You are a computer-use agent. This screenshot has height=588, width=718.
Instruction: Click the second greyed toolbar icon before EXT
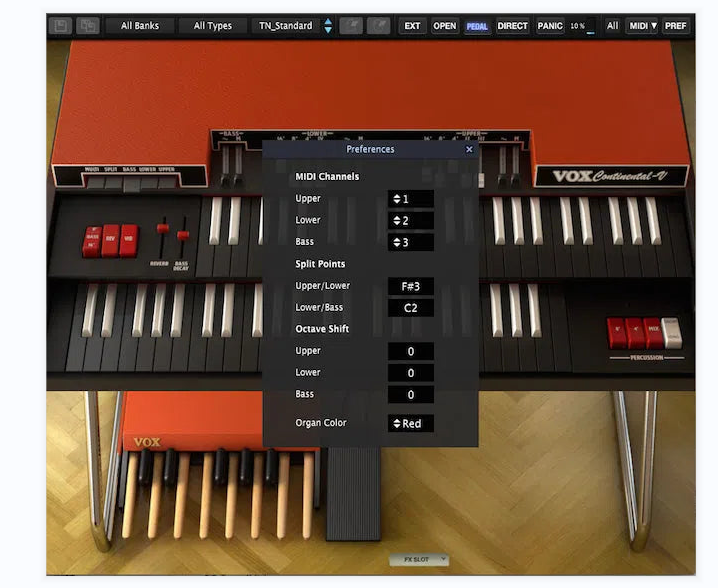point(379,26)
